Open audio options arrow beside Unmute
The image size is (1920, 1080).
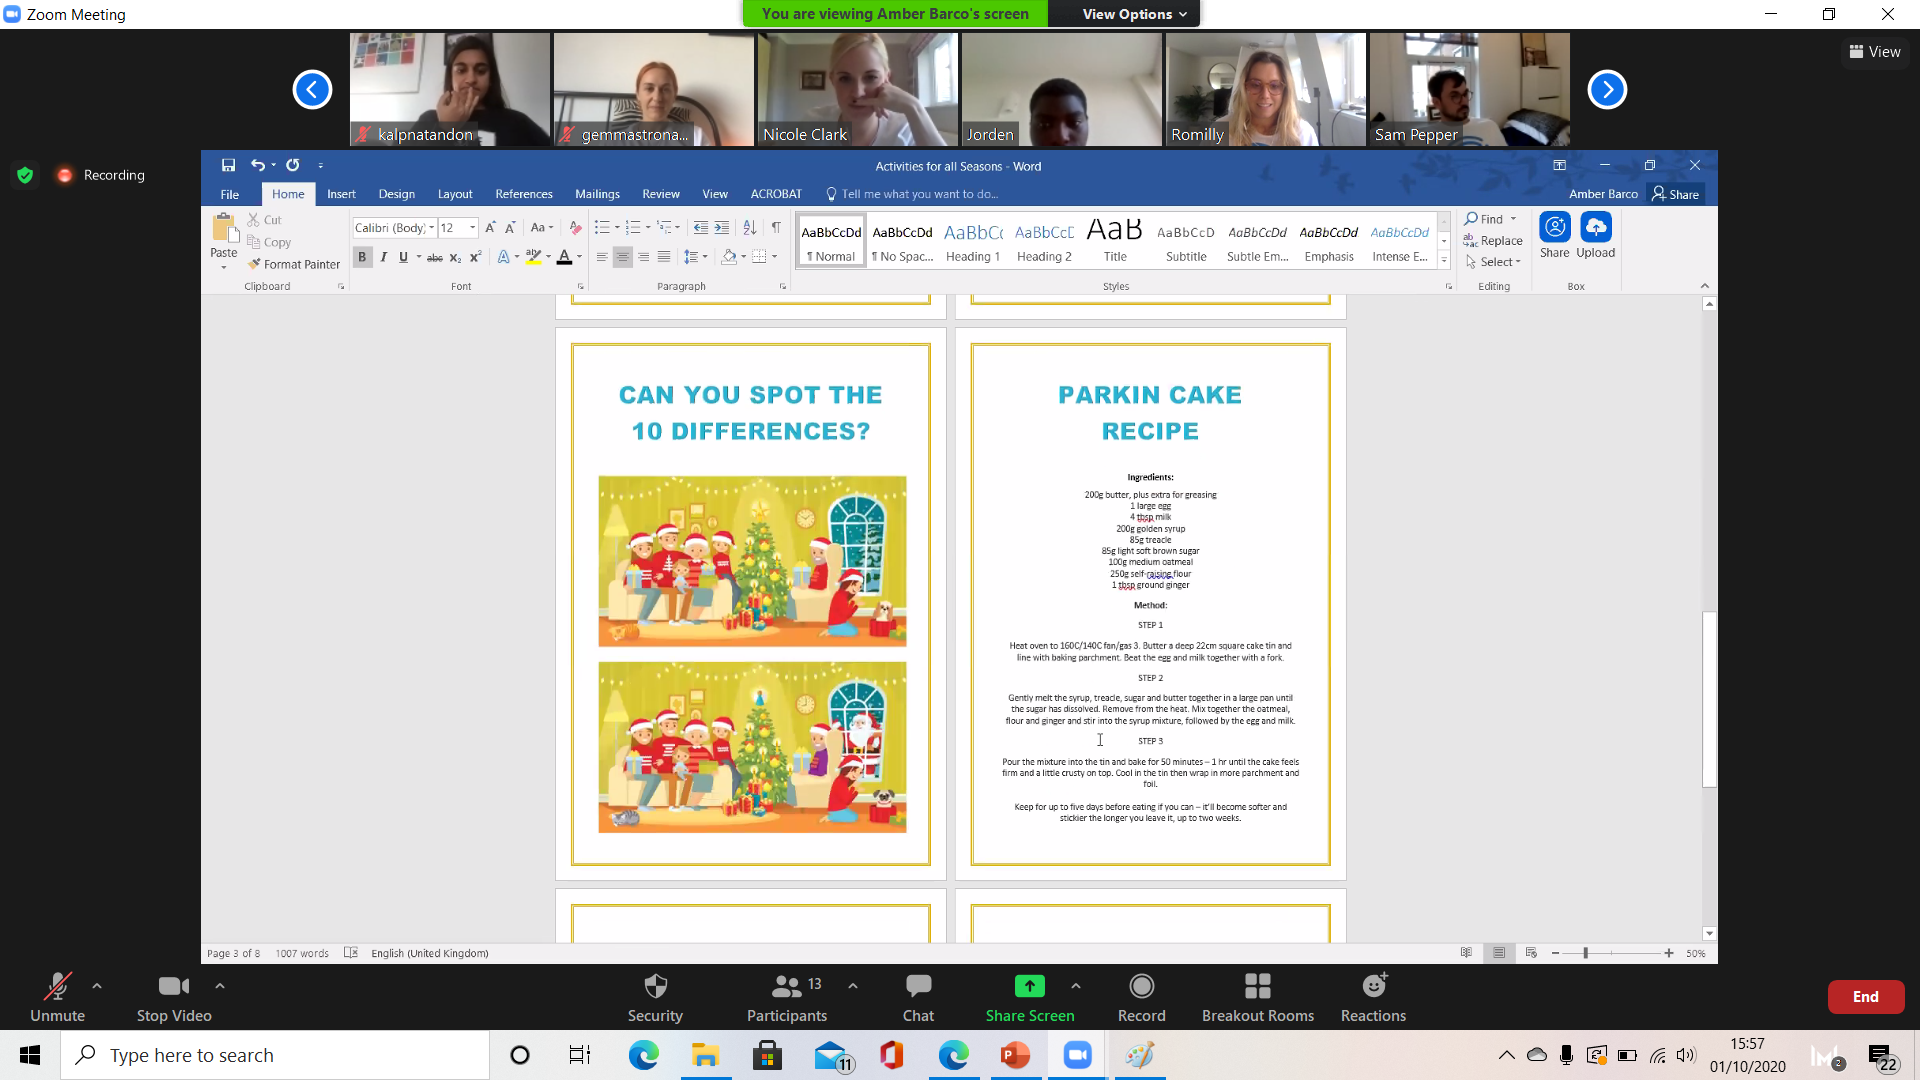pos(97,986)
